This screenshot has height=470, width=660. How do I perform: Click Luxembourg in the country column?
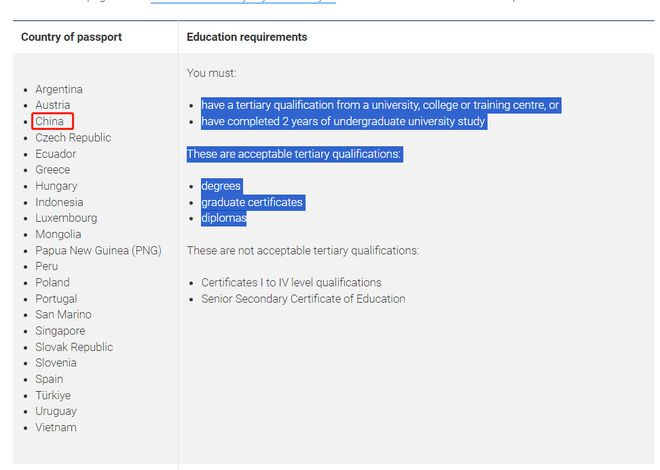click(x=66, y=218)
